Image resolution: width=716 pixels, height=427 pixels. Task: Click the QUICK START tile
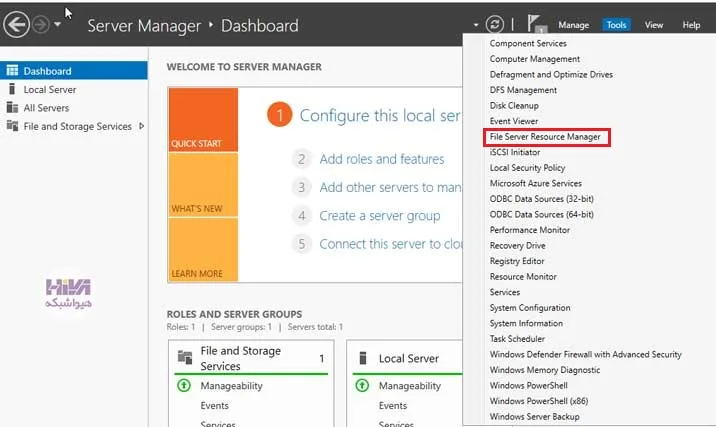(x=203, y=120)
